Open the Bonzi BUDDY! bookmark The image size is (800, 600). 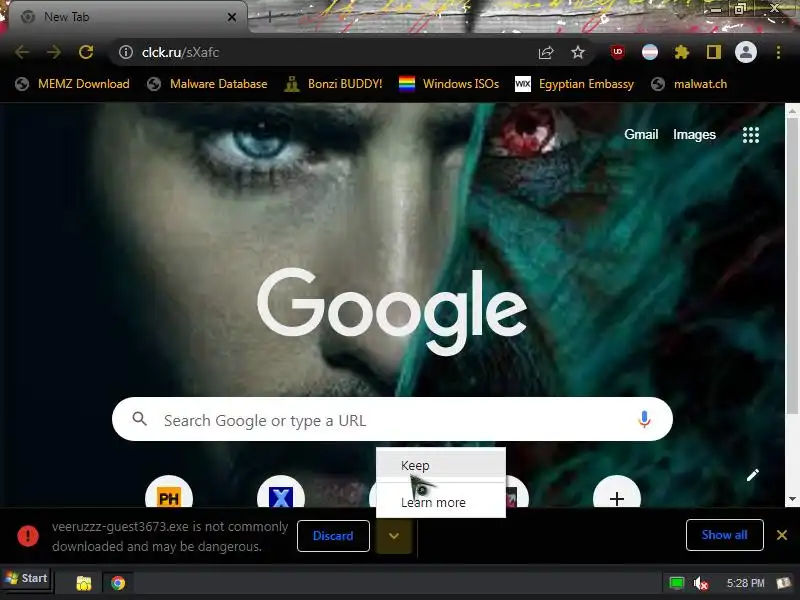point(334,84)
